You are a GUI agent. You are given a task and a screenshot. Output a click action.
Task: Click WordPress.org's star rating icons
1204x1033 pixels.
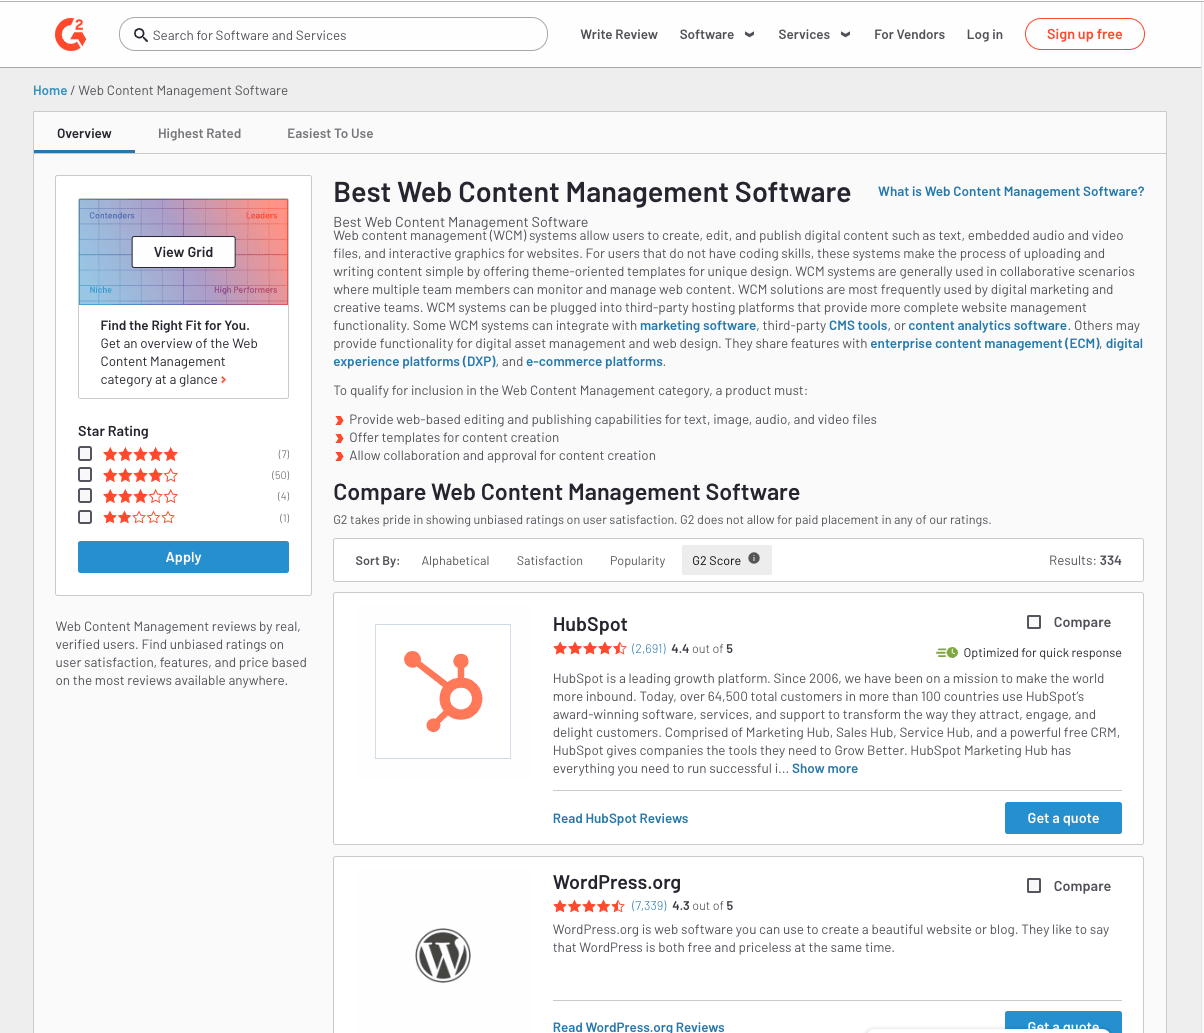[x=589, y=906]
